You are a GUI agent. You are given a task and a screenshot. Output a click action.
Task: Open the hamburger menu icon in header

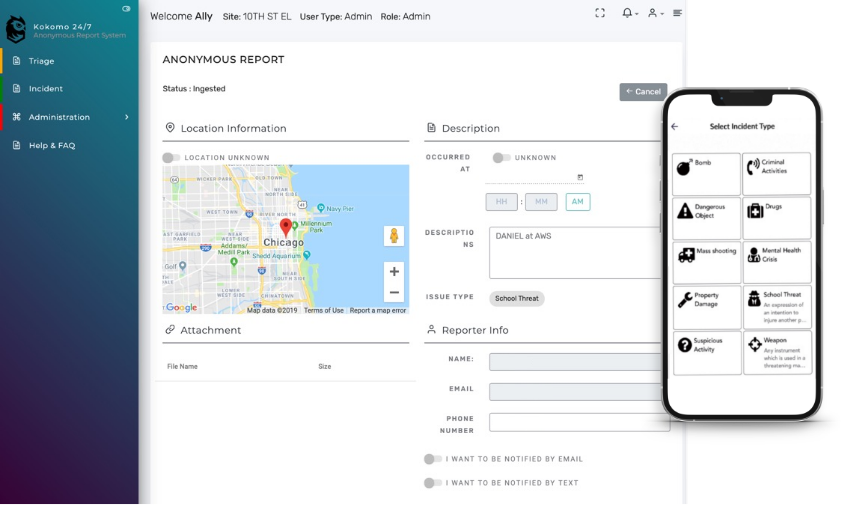pyautogui.click(x=677, y=13)
